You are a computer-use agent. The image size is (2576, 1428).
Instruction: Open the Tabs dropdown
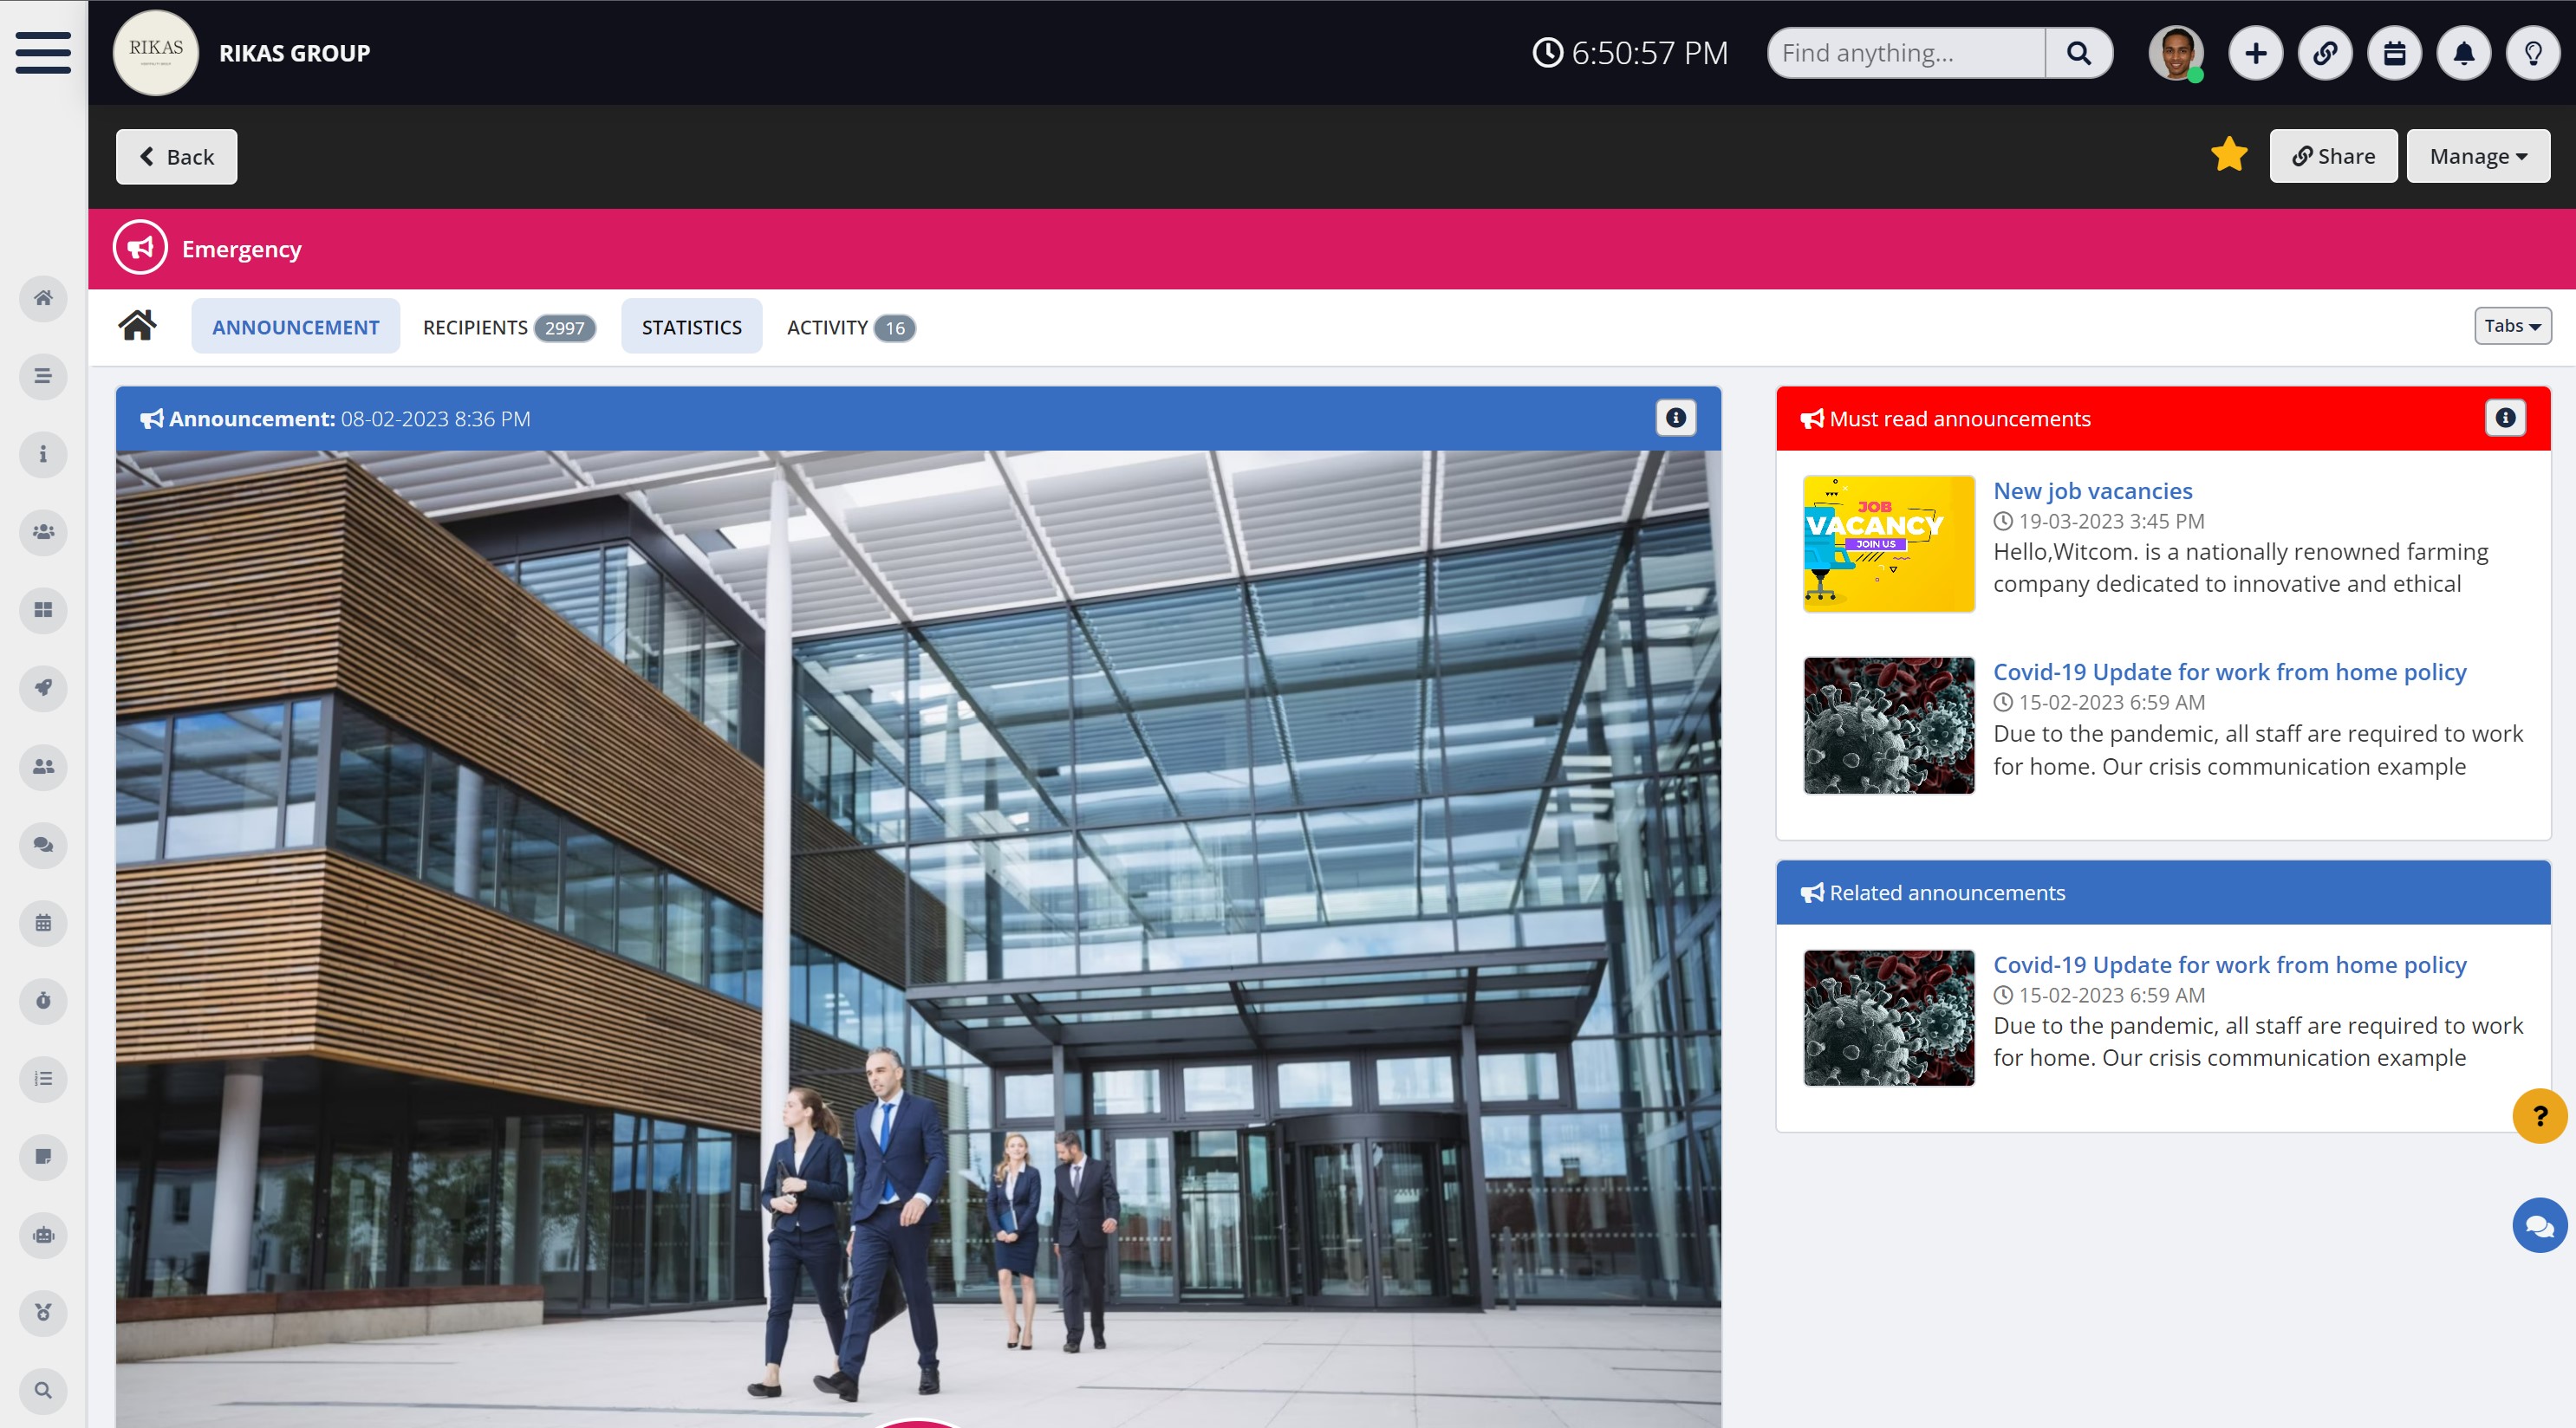[2511, 326]
